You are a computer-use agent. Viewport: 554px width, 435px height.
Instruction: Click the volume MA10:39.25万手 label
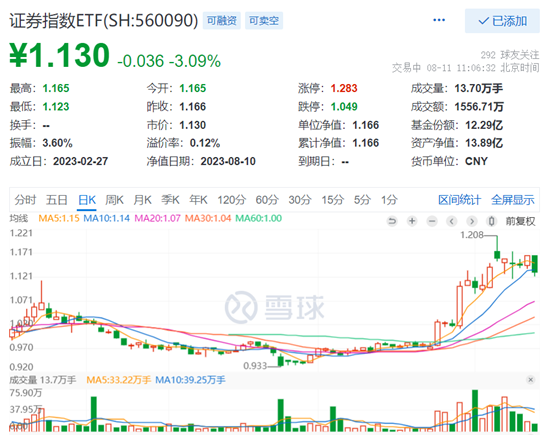point(190,380)
